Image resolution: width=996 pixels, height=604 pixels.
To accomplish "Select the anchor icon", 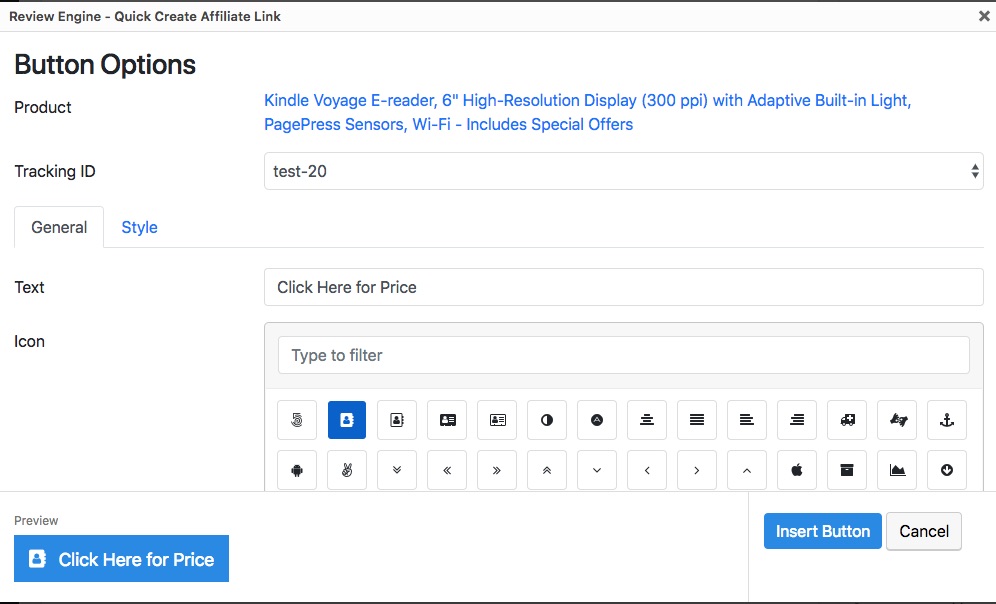I will (x=947, y=420).
